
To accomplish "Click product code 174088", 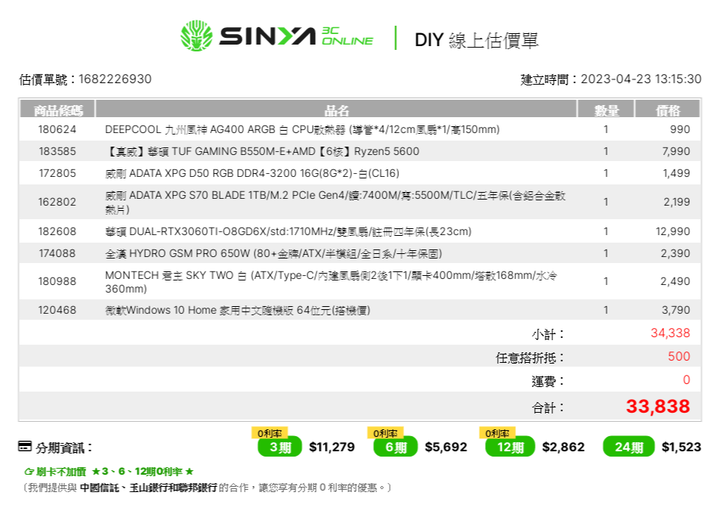I will pyautogui.click(x=57, y=253).
